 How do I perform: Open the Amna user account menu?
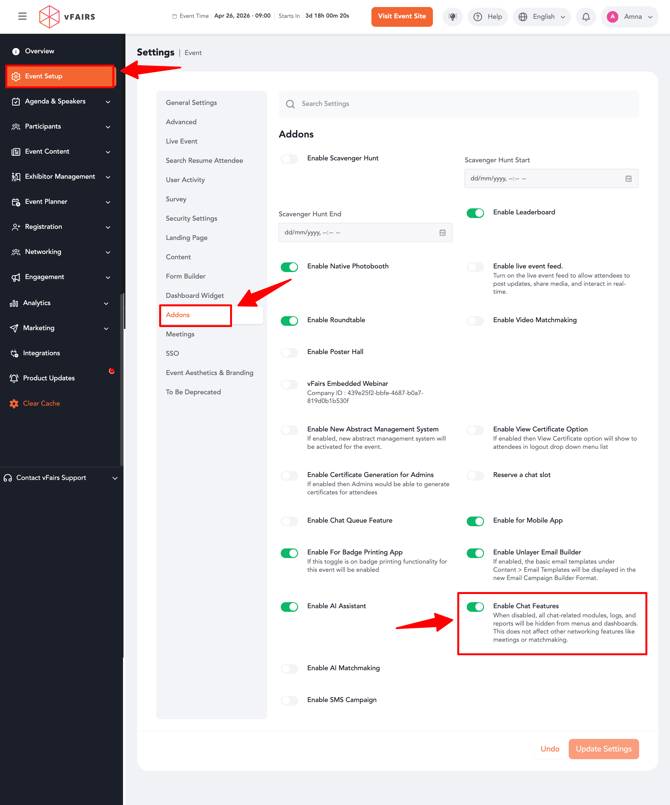click(631, 17)
